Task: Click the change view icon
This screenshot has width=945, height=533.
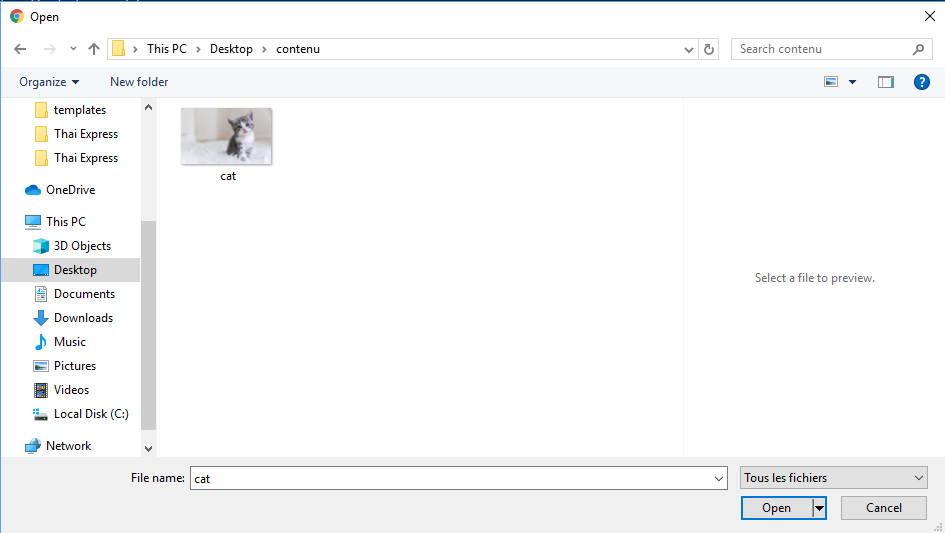Action: (831, 82)
